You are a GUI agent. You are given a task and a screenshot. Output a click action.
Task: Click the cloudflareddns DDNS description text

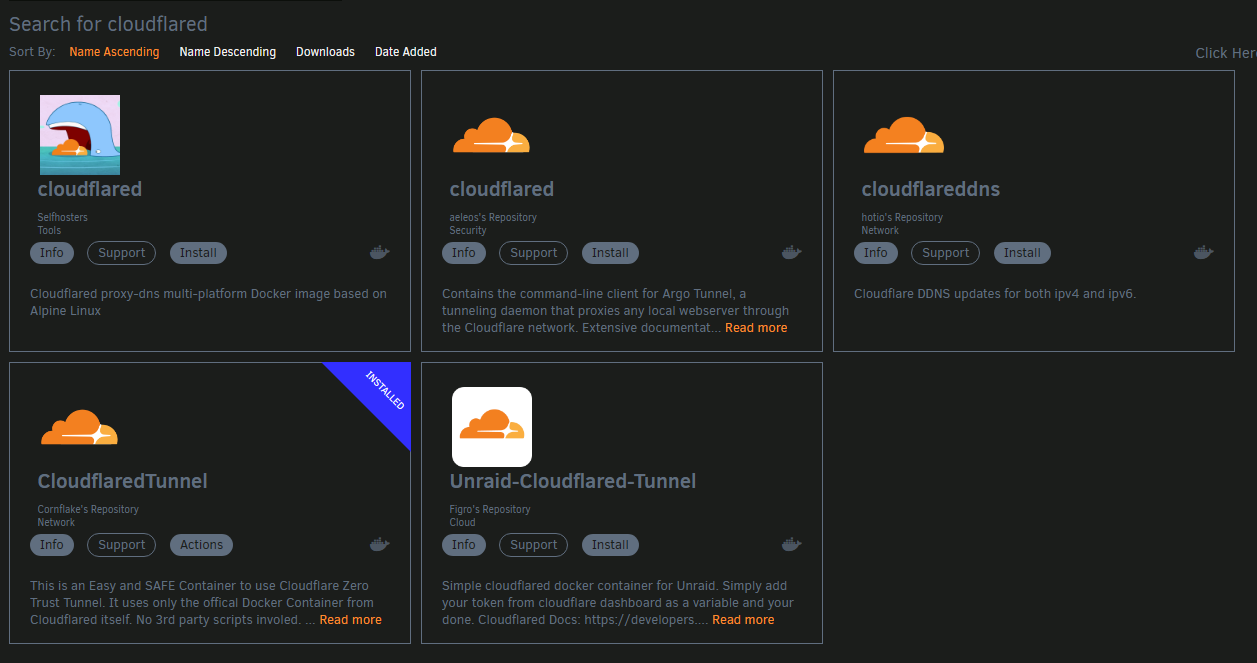tap(995, 294)
